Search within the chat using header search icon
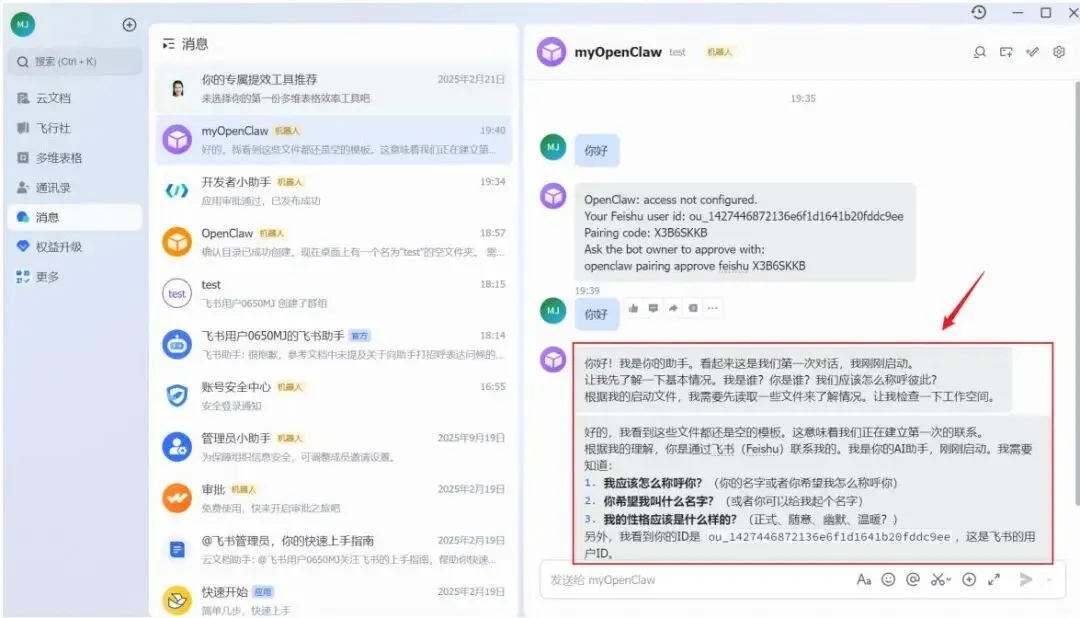The height and width of the screenshot is (618, 1080). click(x=979, y=52)
